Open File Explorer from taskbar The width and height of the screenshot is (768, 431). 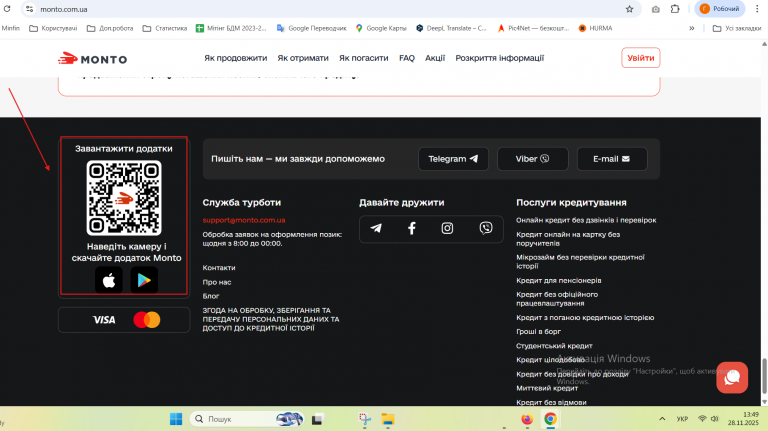click(x=388, y=419)
